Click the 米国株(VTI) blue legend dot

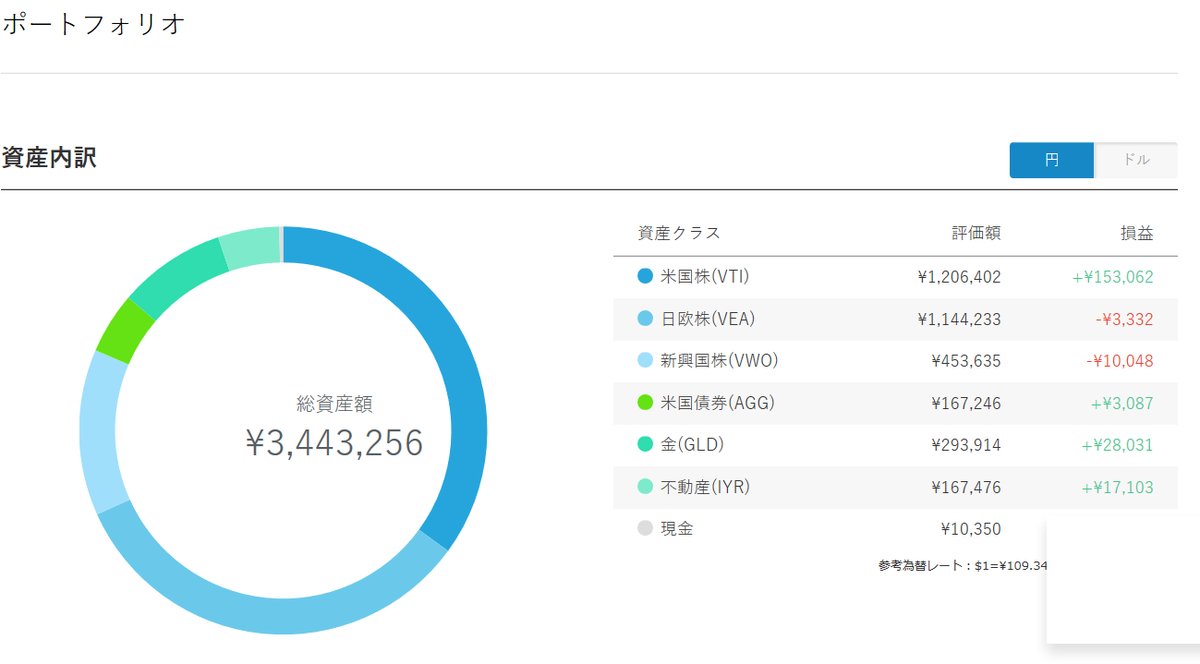[x=645, y=276]
